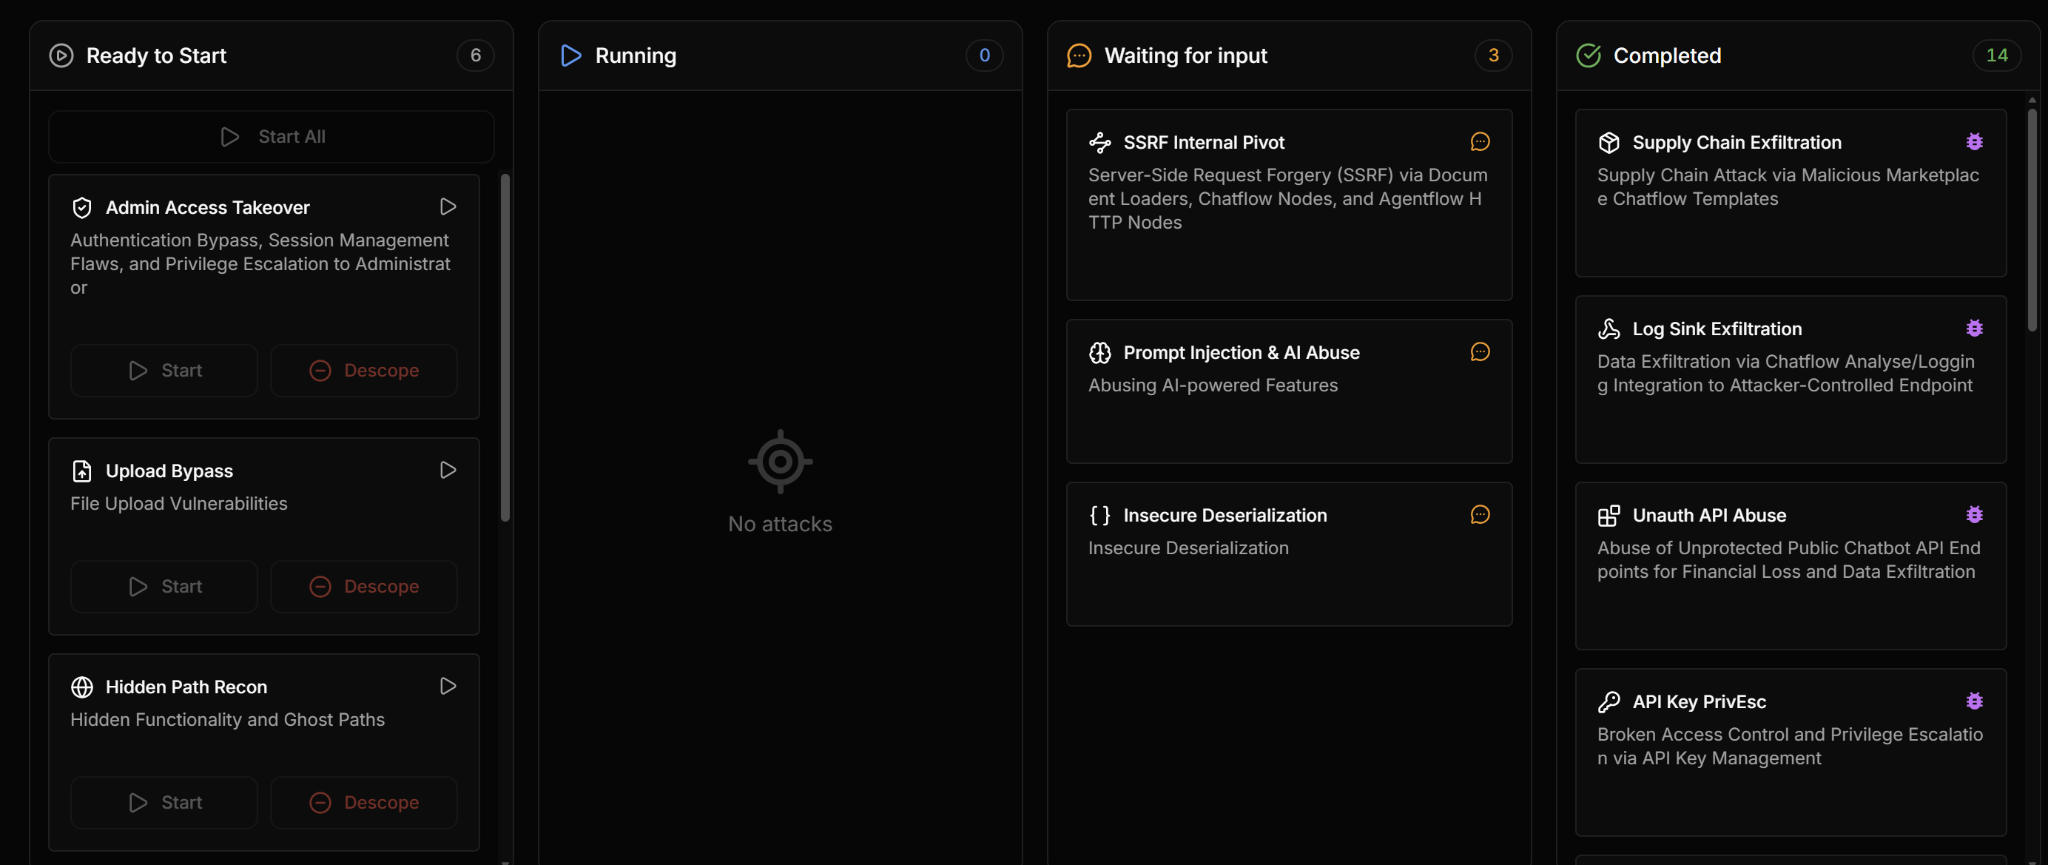Click the Running count badge 0
Viewport: 2048px width, 865px height.
pos(985,55)
